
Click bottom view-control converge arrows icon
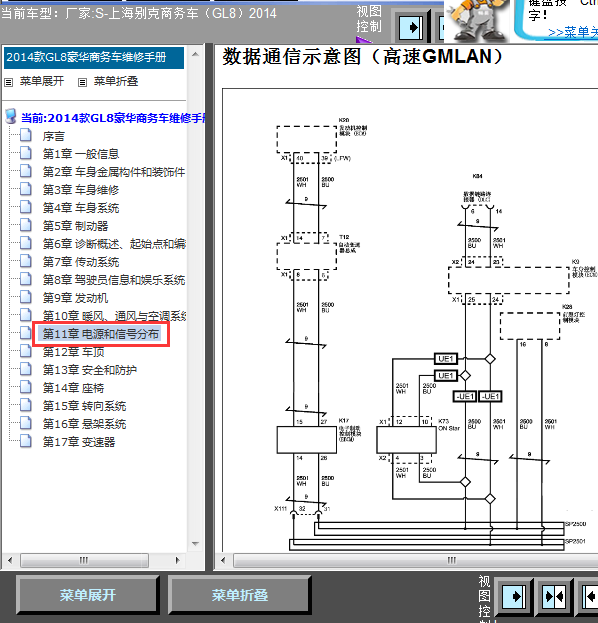pyautogui.click(x=554, y=596)
